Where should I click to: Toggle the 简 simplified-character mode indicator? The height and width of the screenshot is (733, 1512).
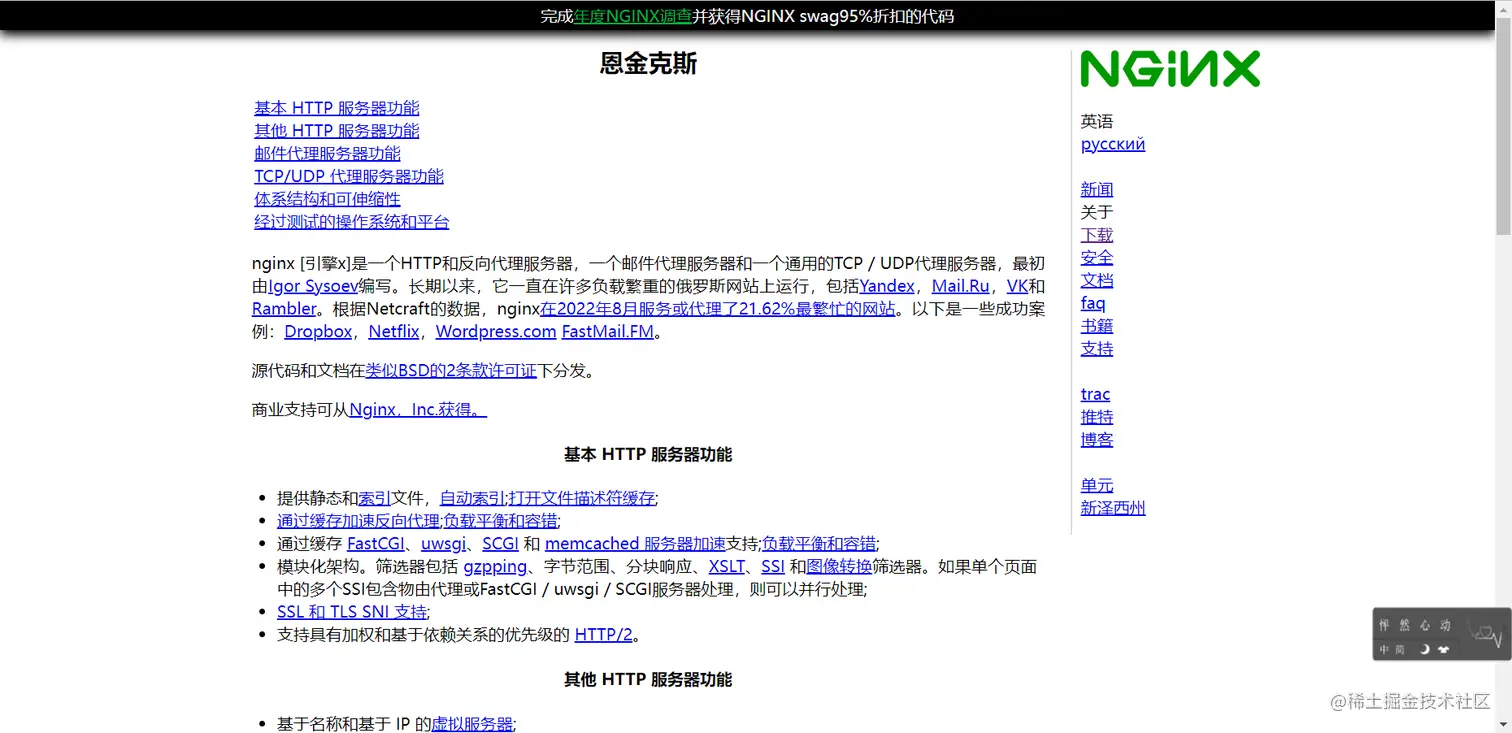1400,649
